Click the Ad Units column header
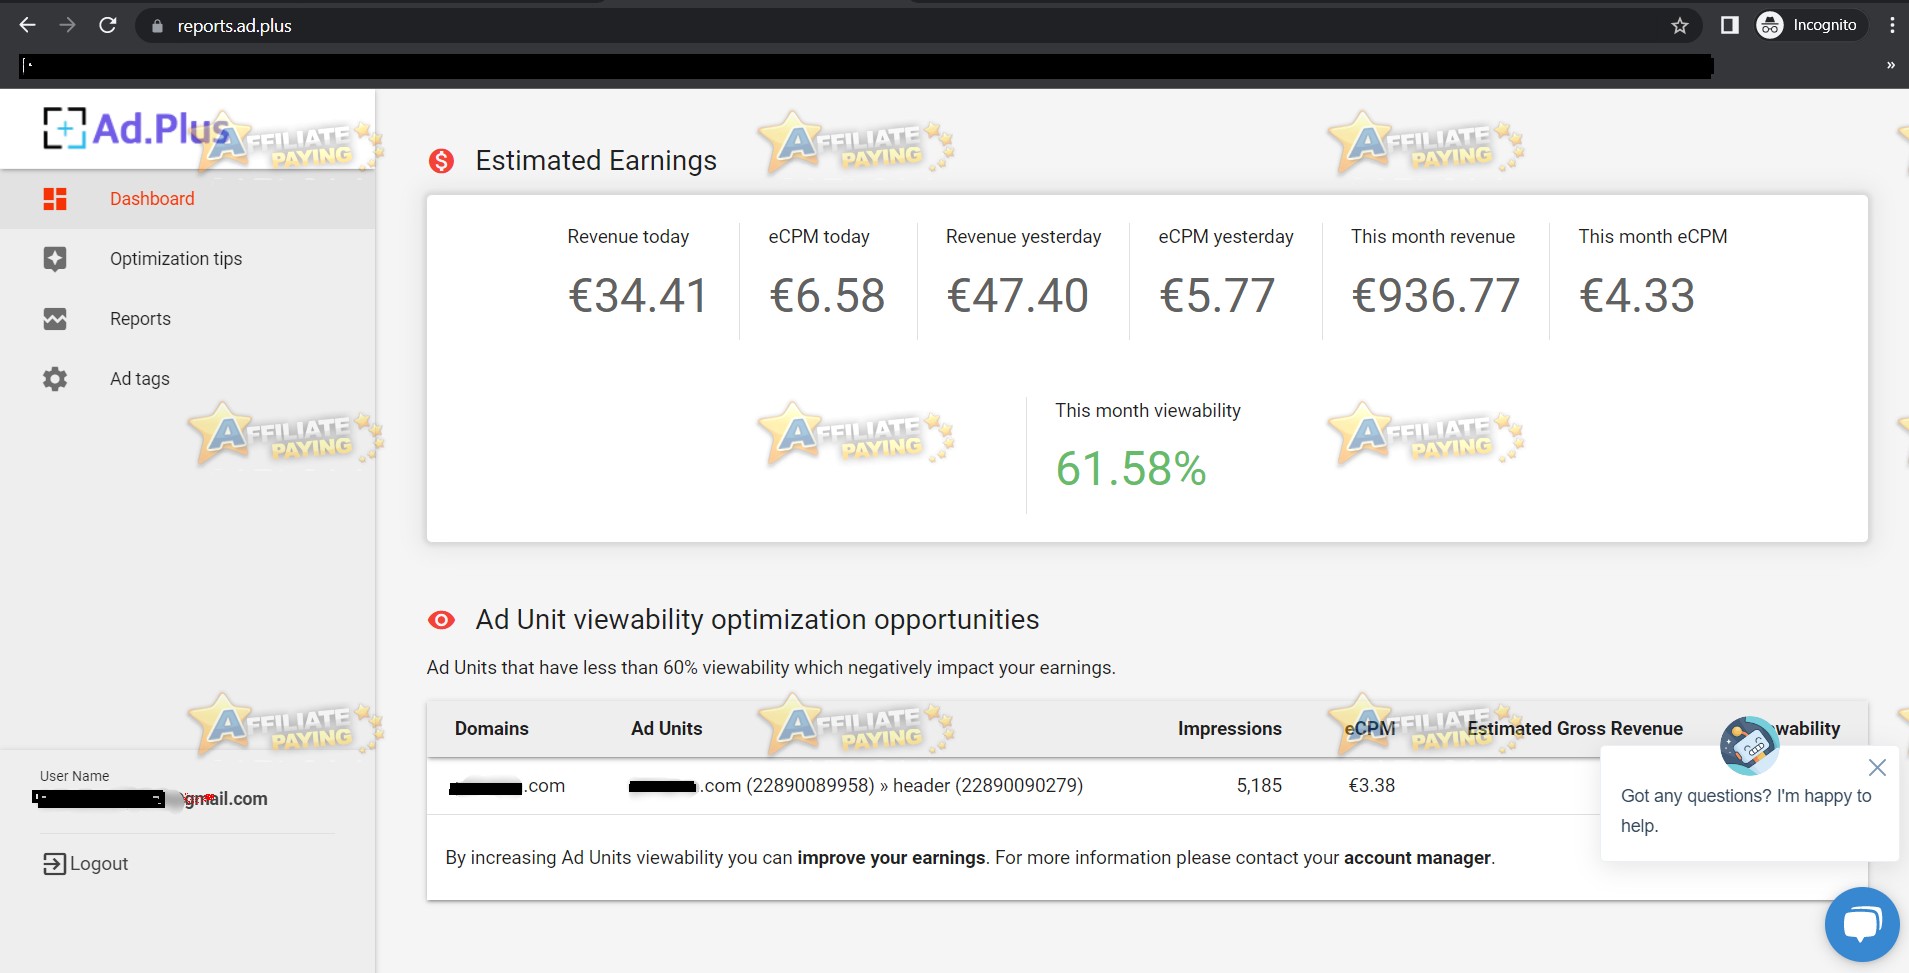This screenshot has width=1909, height=973. click(667, 729)
